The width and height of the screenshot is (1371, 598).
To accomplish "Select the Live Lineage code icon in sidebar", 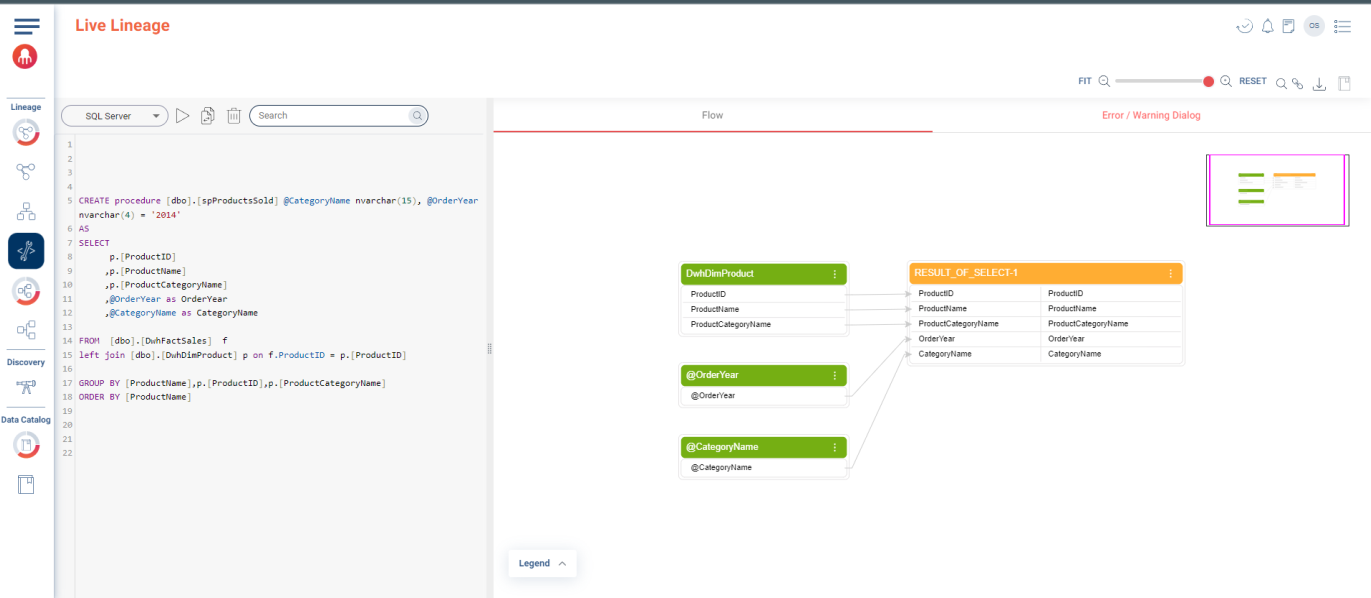I will [x=26, y=251].
